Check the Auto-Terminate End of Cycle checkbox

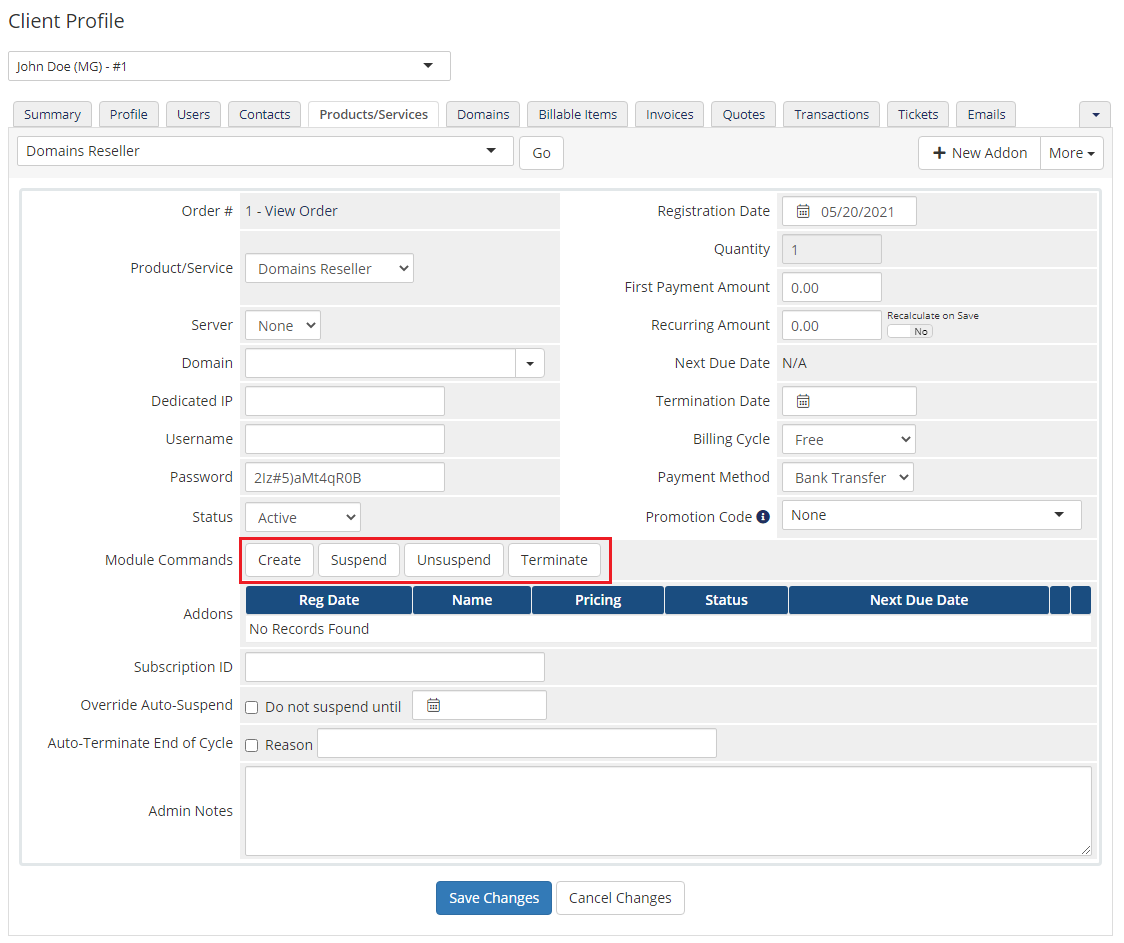tap(252, 745)
